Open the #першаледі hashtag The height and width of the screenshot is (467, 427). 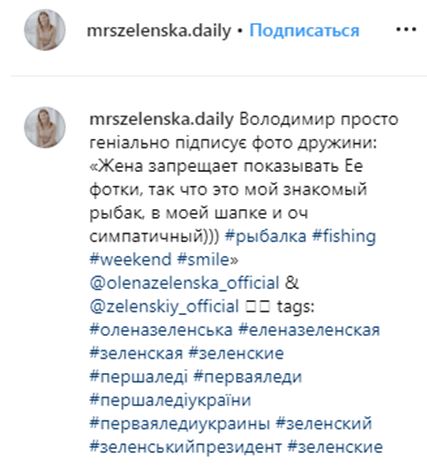tap(139, 377)
